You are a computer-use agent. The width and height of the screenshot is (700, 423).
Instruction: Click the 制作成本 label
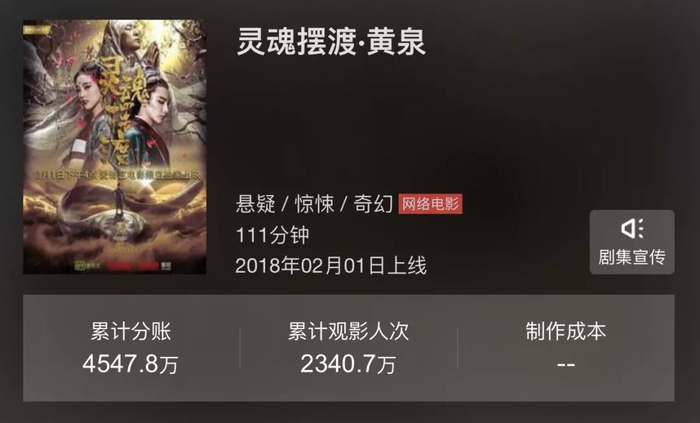click(x=566, y=332)
